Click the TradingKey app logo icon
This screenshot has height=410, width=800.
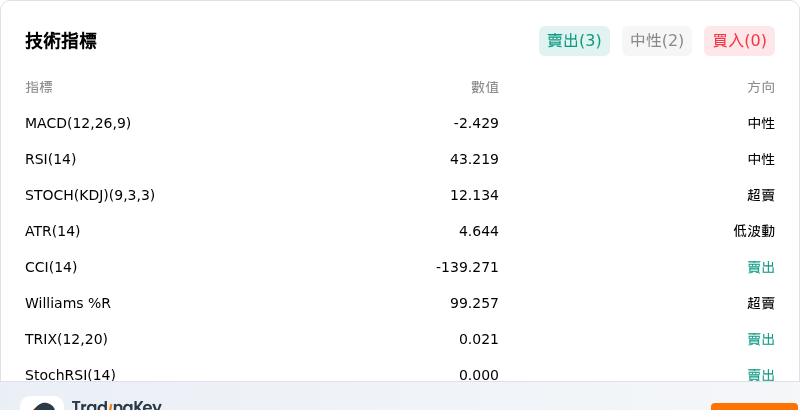(42, 403)
